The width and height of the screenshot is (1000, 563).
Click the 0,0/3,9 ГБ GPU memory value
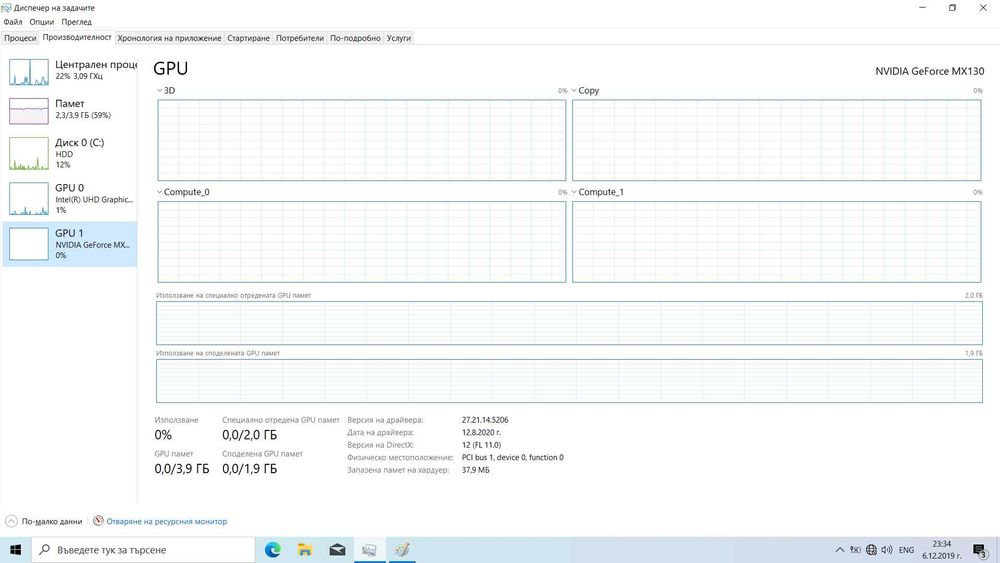[182, 469]
